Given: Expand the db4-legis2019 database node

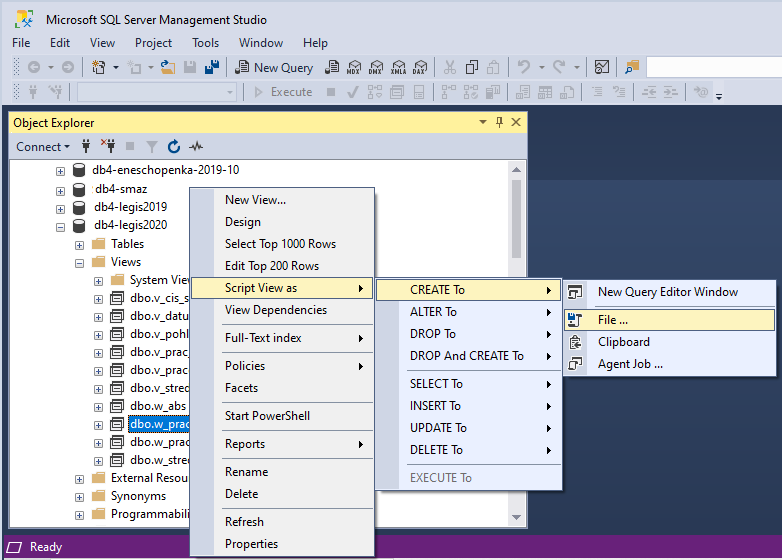Looking at the screenshot, I should tap(60, 209).
